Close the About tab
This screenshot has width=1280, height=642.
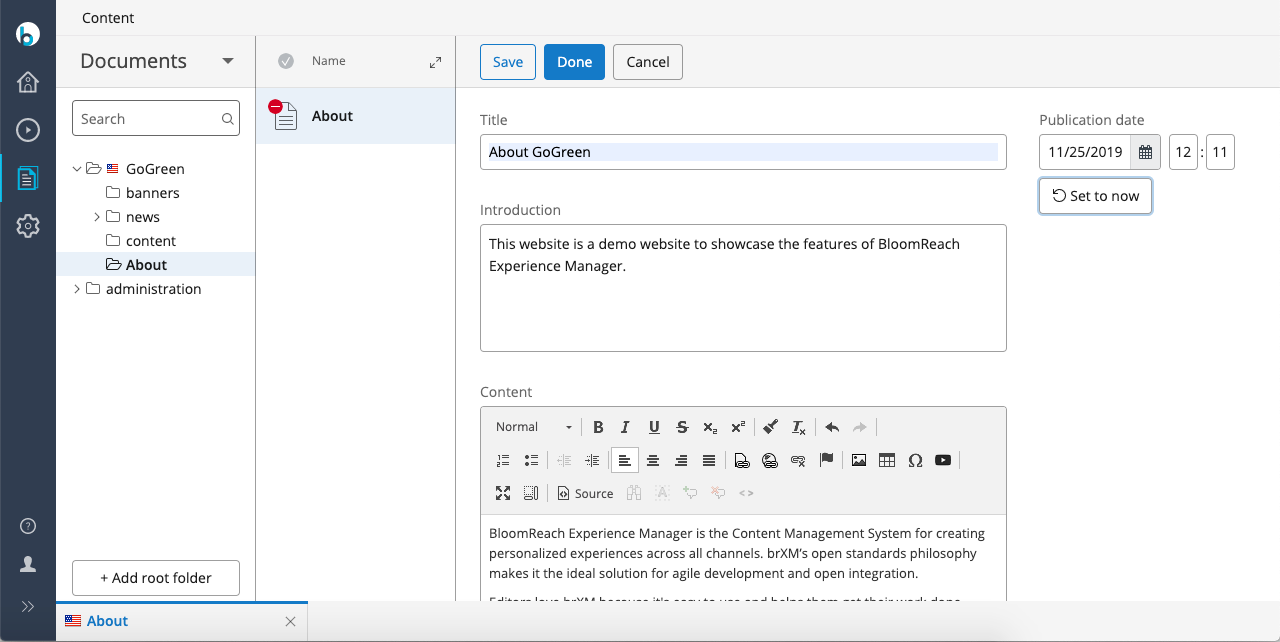click(290, 621)
